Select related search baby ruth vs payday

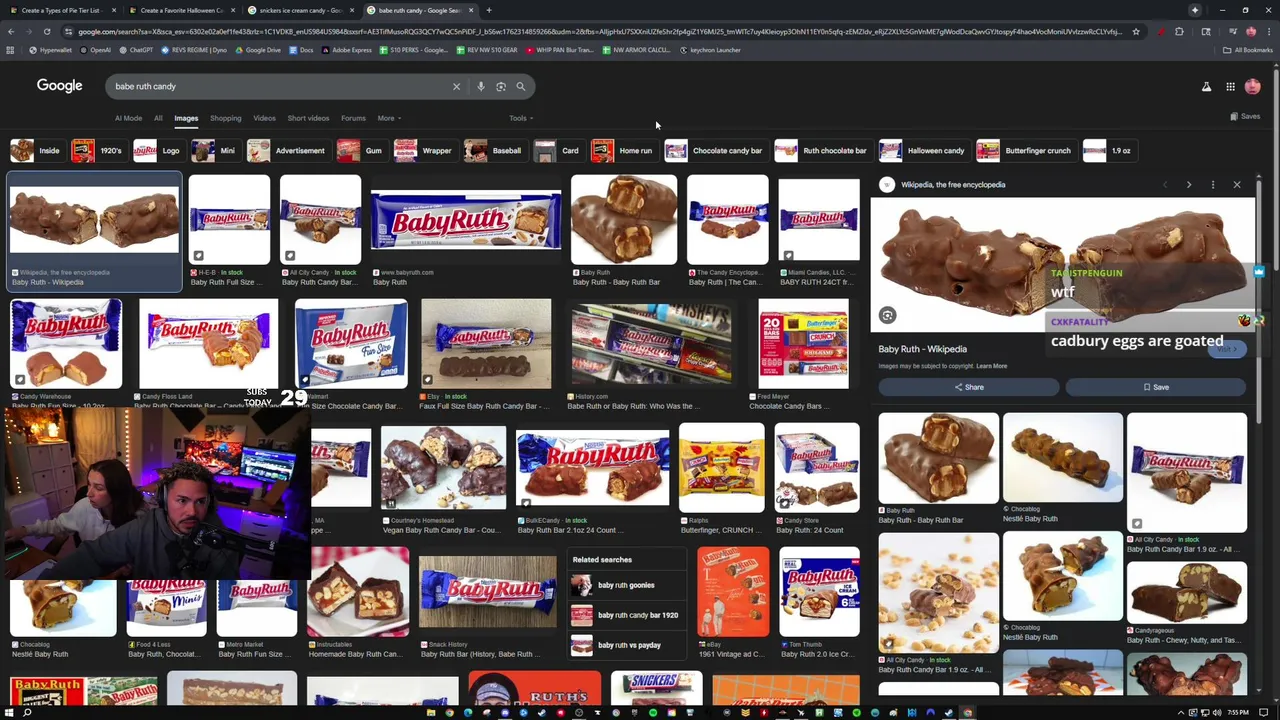click(626, 645)
